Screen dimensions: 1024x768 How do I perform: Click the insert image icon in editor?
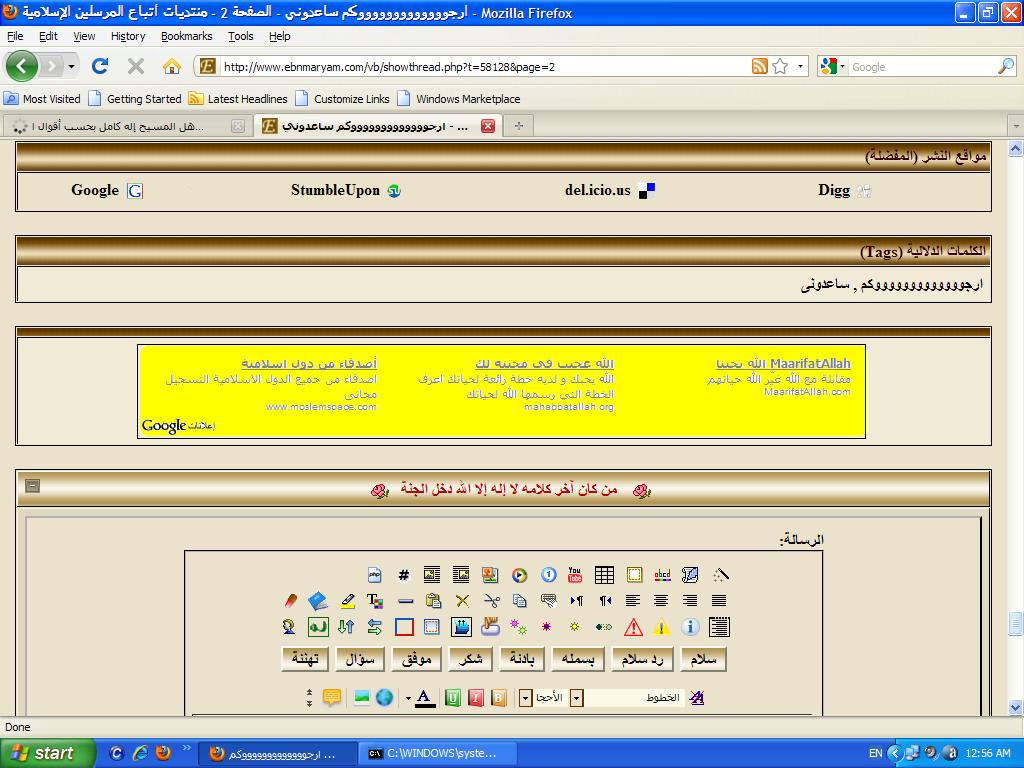361,697
